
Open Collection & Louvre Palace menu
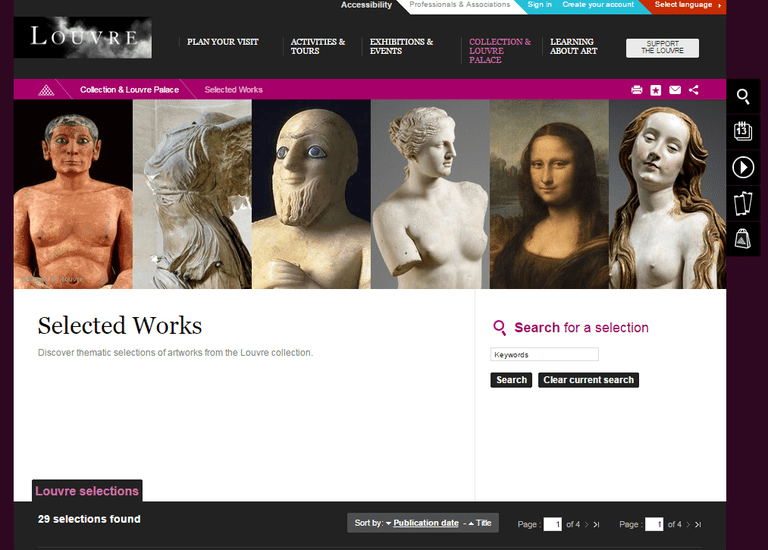(x=500, y=51)
